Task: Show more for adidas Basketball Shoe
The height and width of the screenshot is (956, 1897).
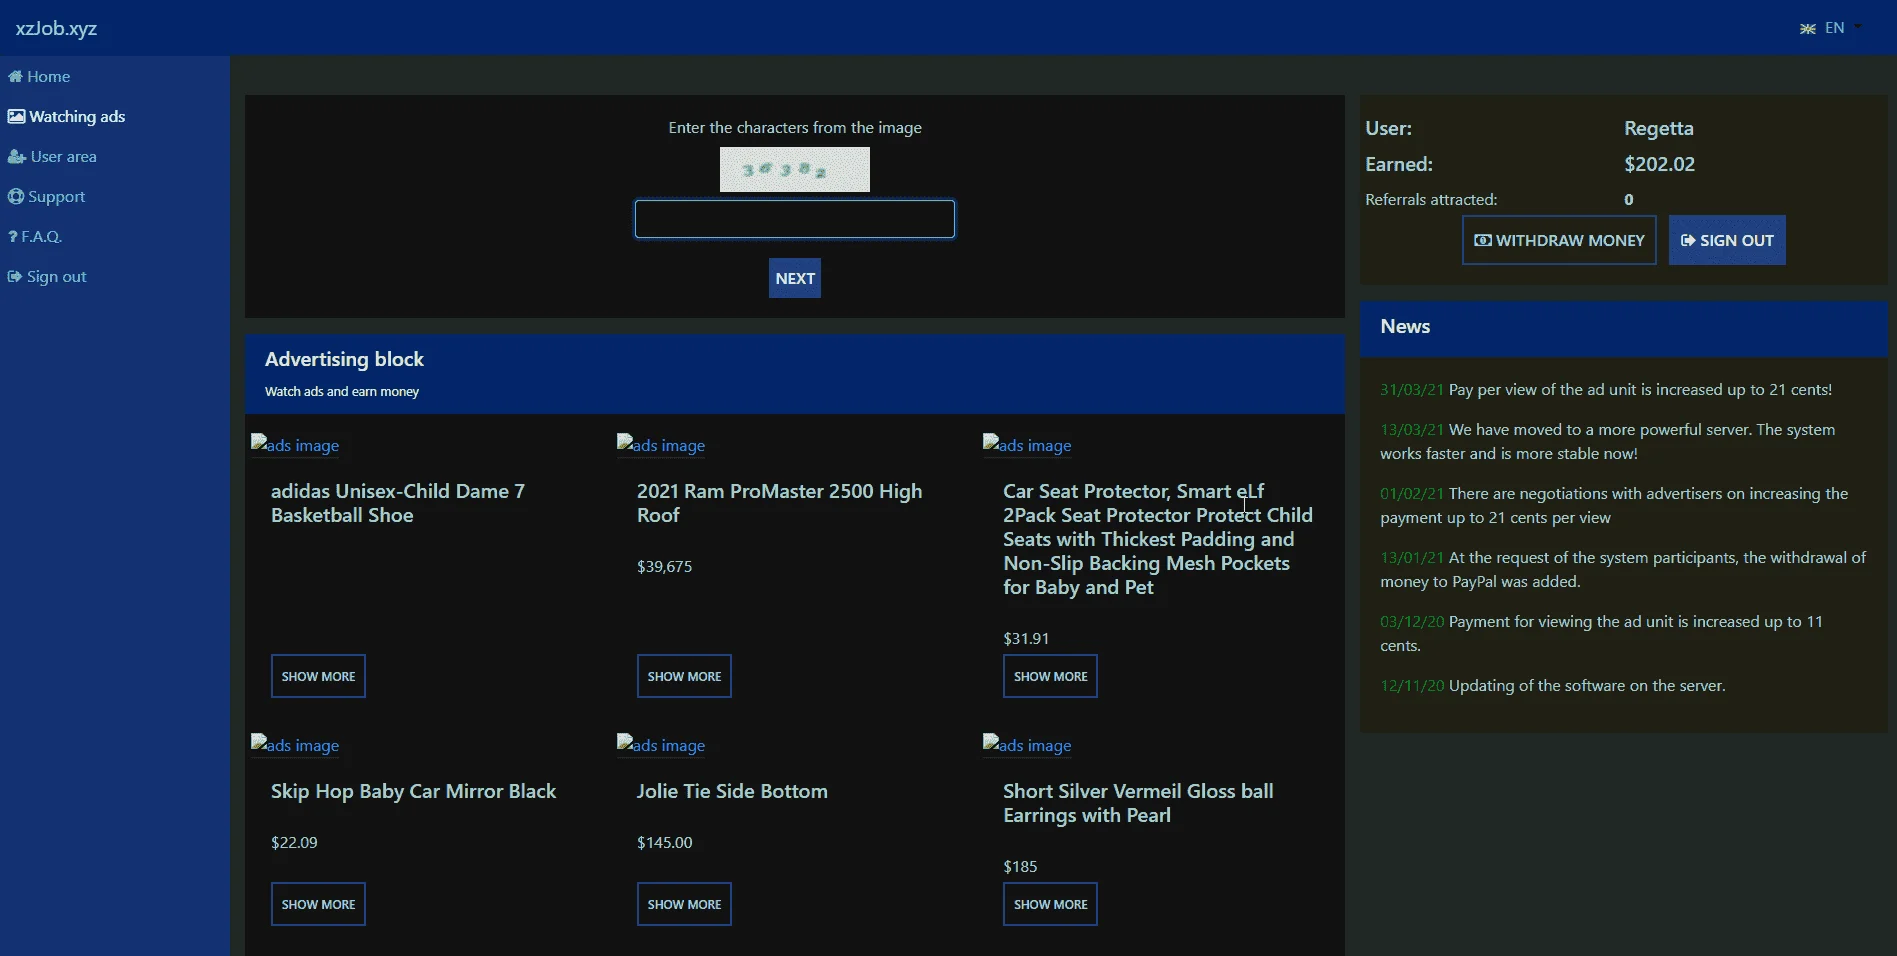Action: tap(318, 677)
